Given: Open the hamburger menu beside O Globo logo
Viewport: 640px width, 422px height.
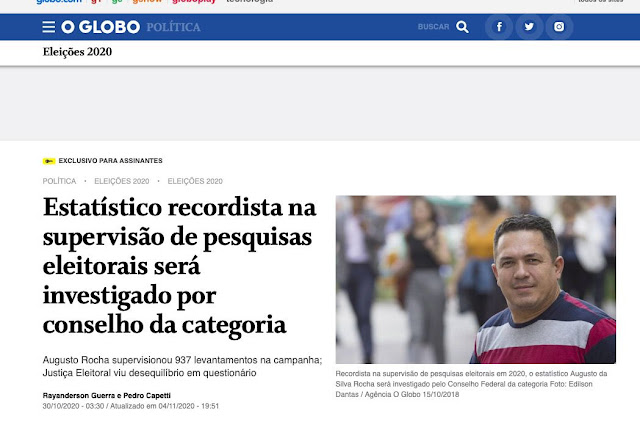Looking at the screenshot, I should pyautogui.click(x=49, y=27).
